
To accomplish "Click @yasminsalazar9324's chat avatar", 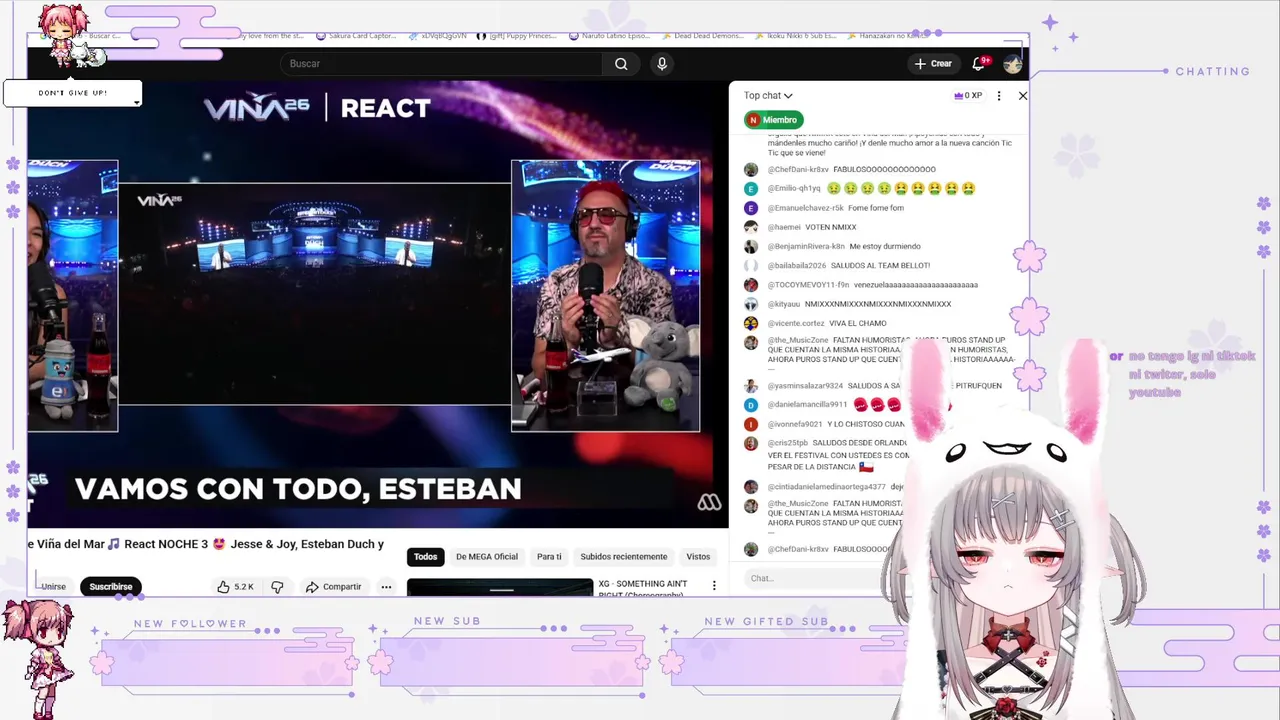I will coord(751,386).
